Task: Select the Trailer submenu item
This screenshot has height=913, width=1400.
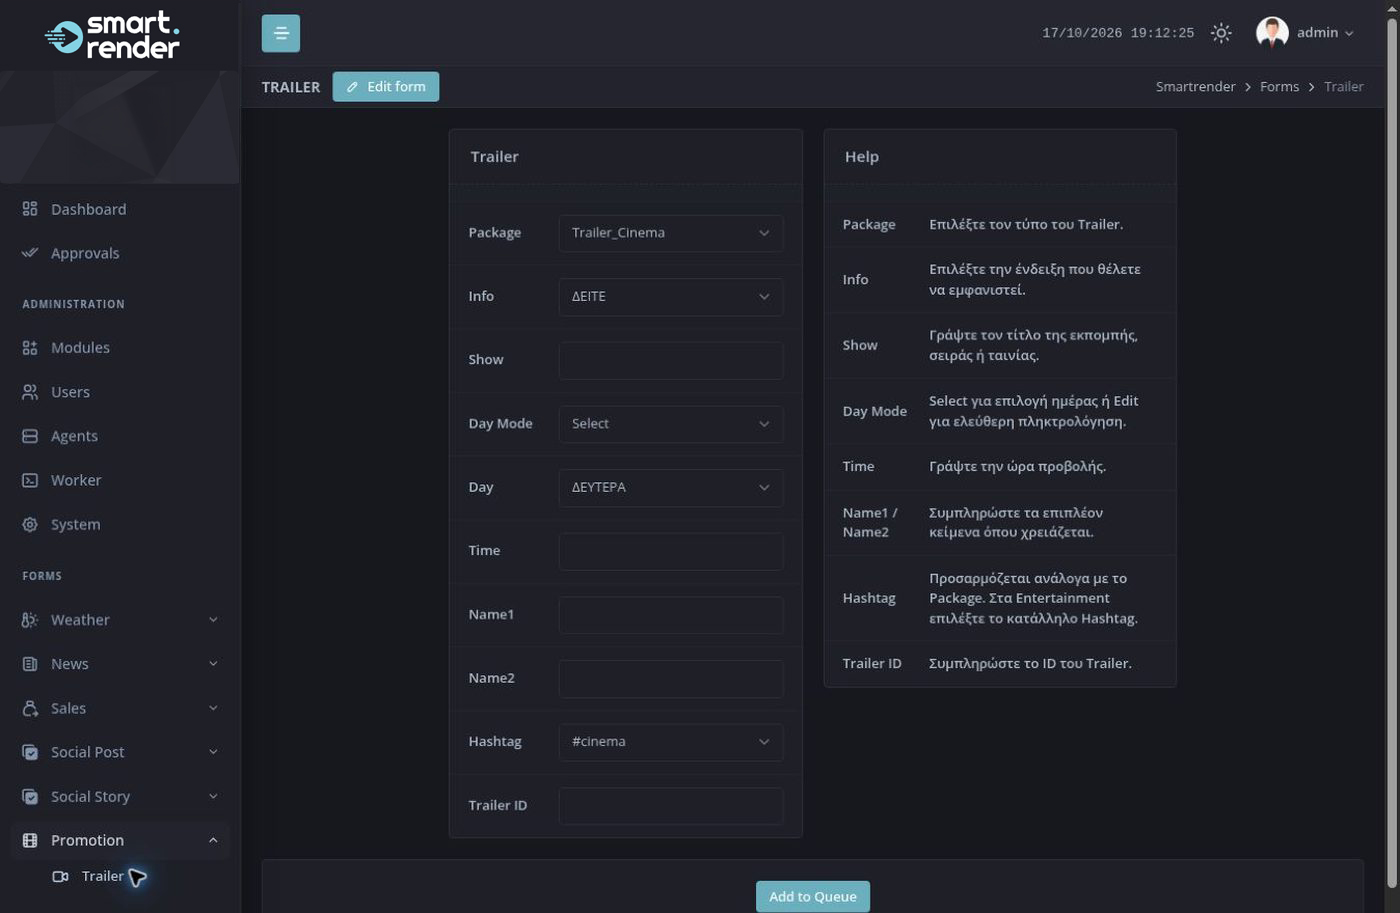Action: click(x=103, y=876)
